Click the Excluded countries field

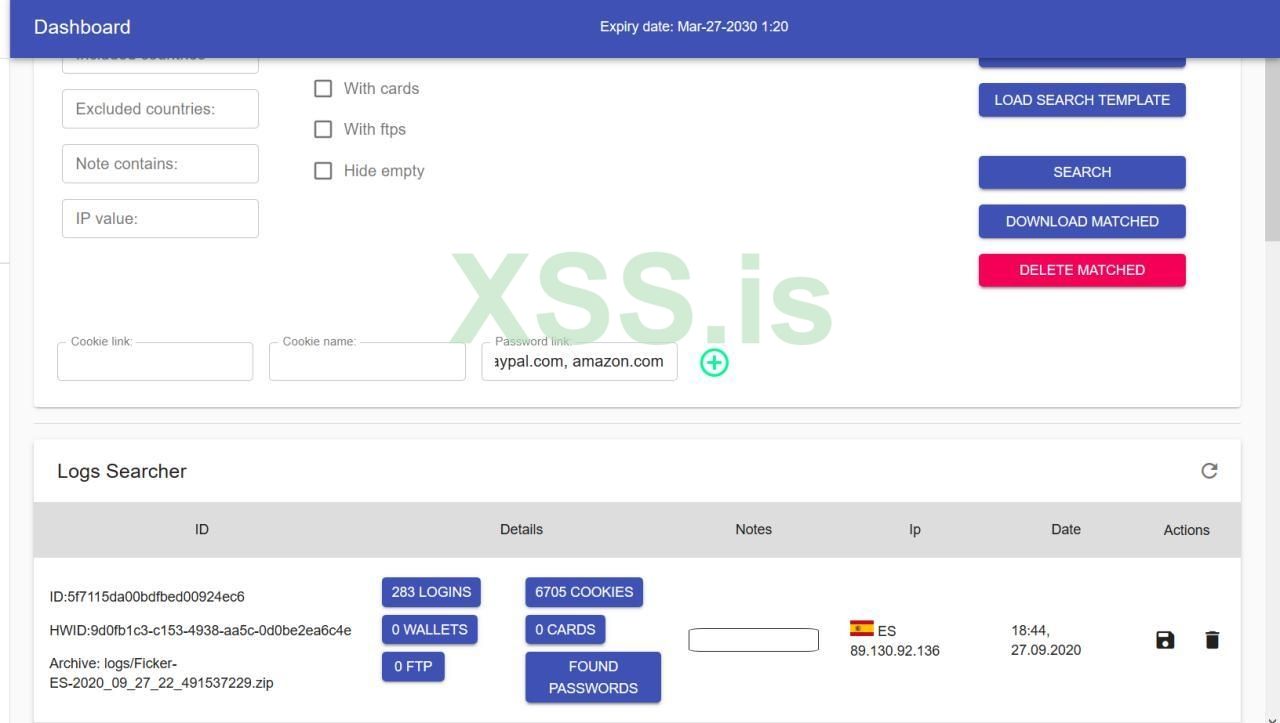(x=160, y=109)
